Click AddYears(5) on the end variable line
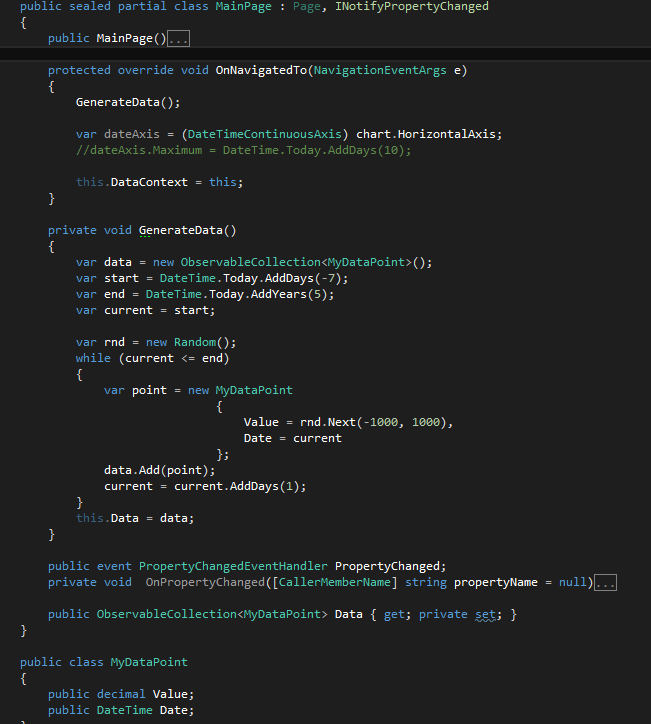 point(289,294)
